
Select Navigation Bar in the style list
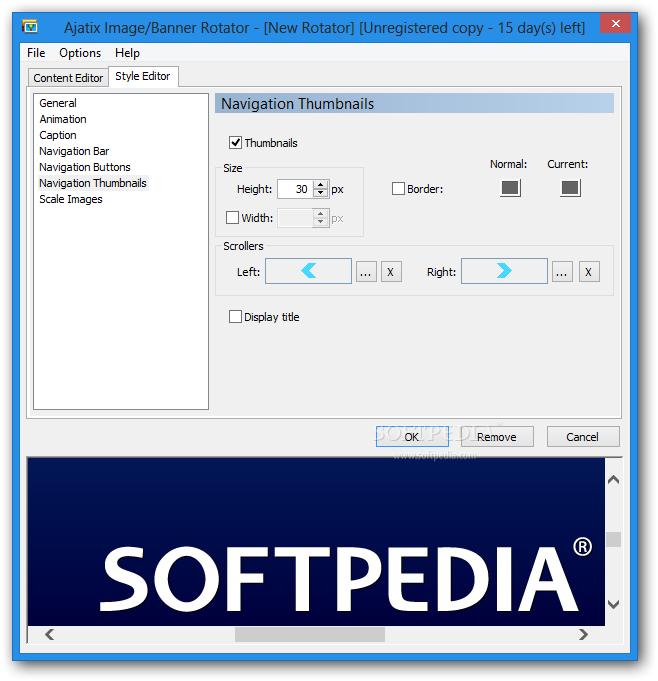tap(74, 151)
